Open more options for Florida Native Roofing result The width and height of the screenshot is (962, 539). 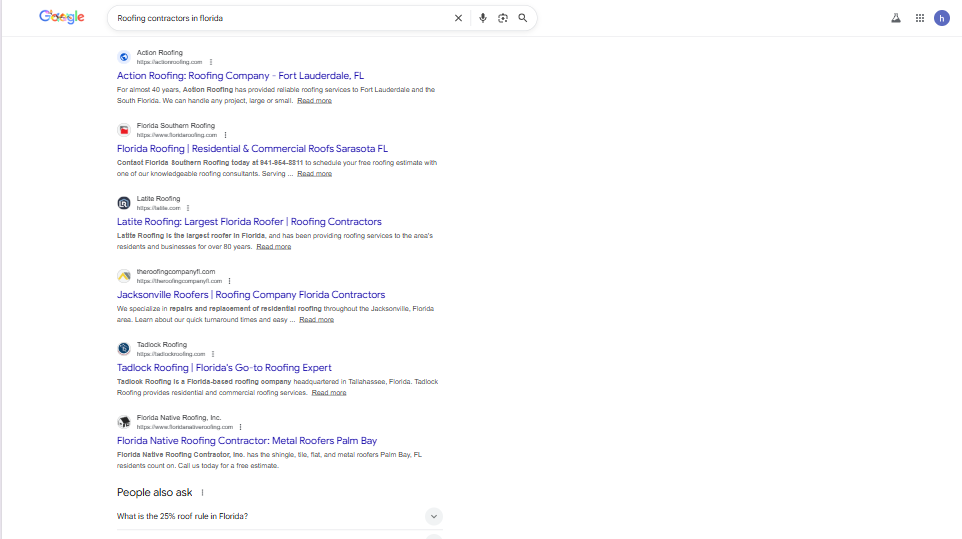tap(240, 427)
